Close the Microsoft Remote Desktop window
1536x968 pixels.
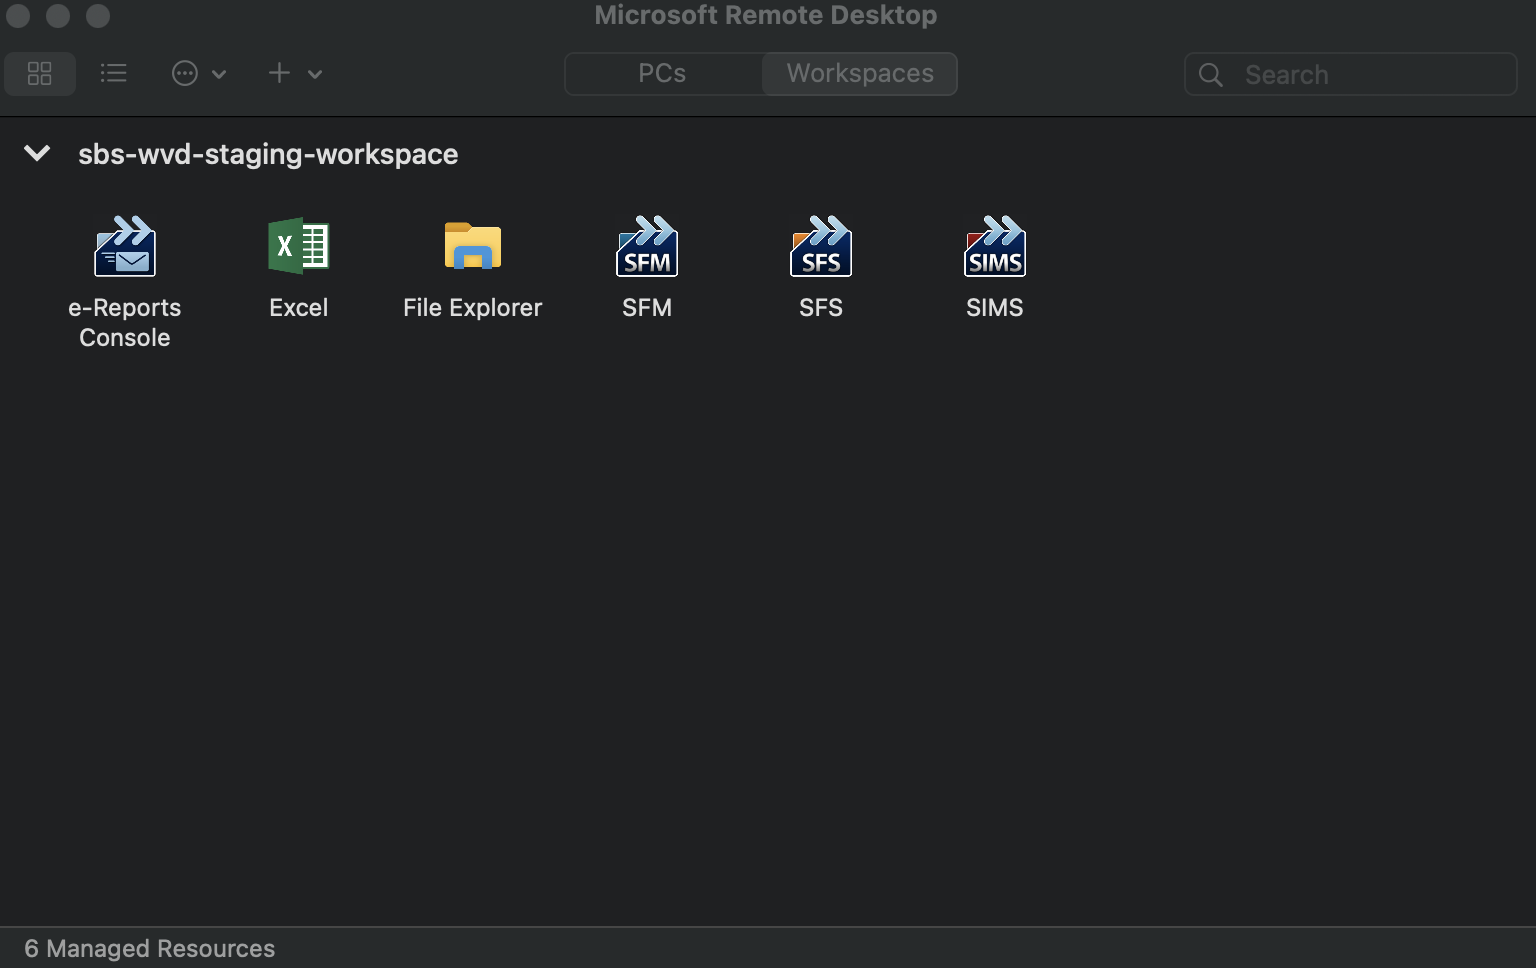18,16
